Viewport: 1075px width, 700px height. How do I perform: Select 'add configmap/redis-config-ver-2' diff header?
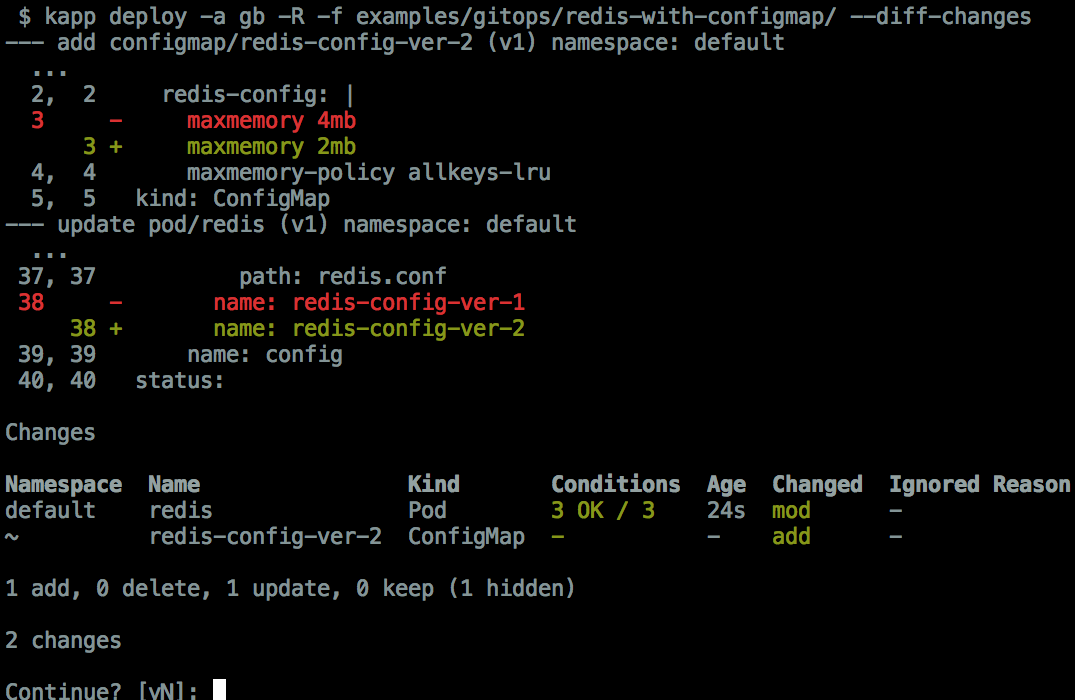pyautogui.click(x=394, y=43)
